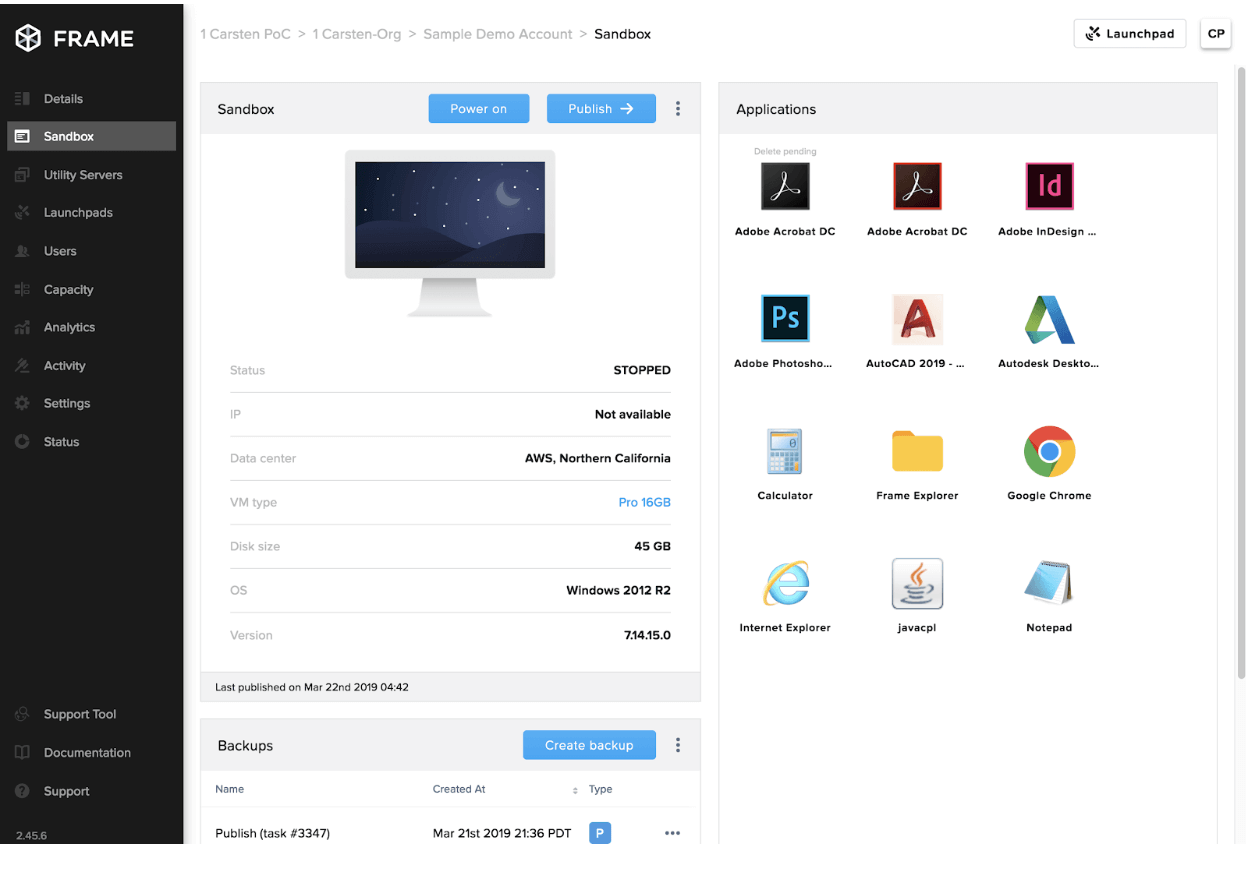Viewport: 1246px width, 874px height.
Task: Open options for Publish task #3347 backup
Action: (672, 833)
